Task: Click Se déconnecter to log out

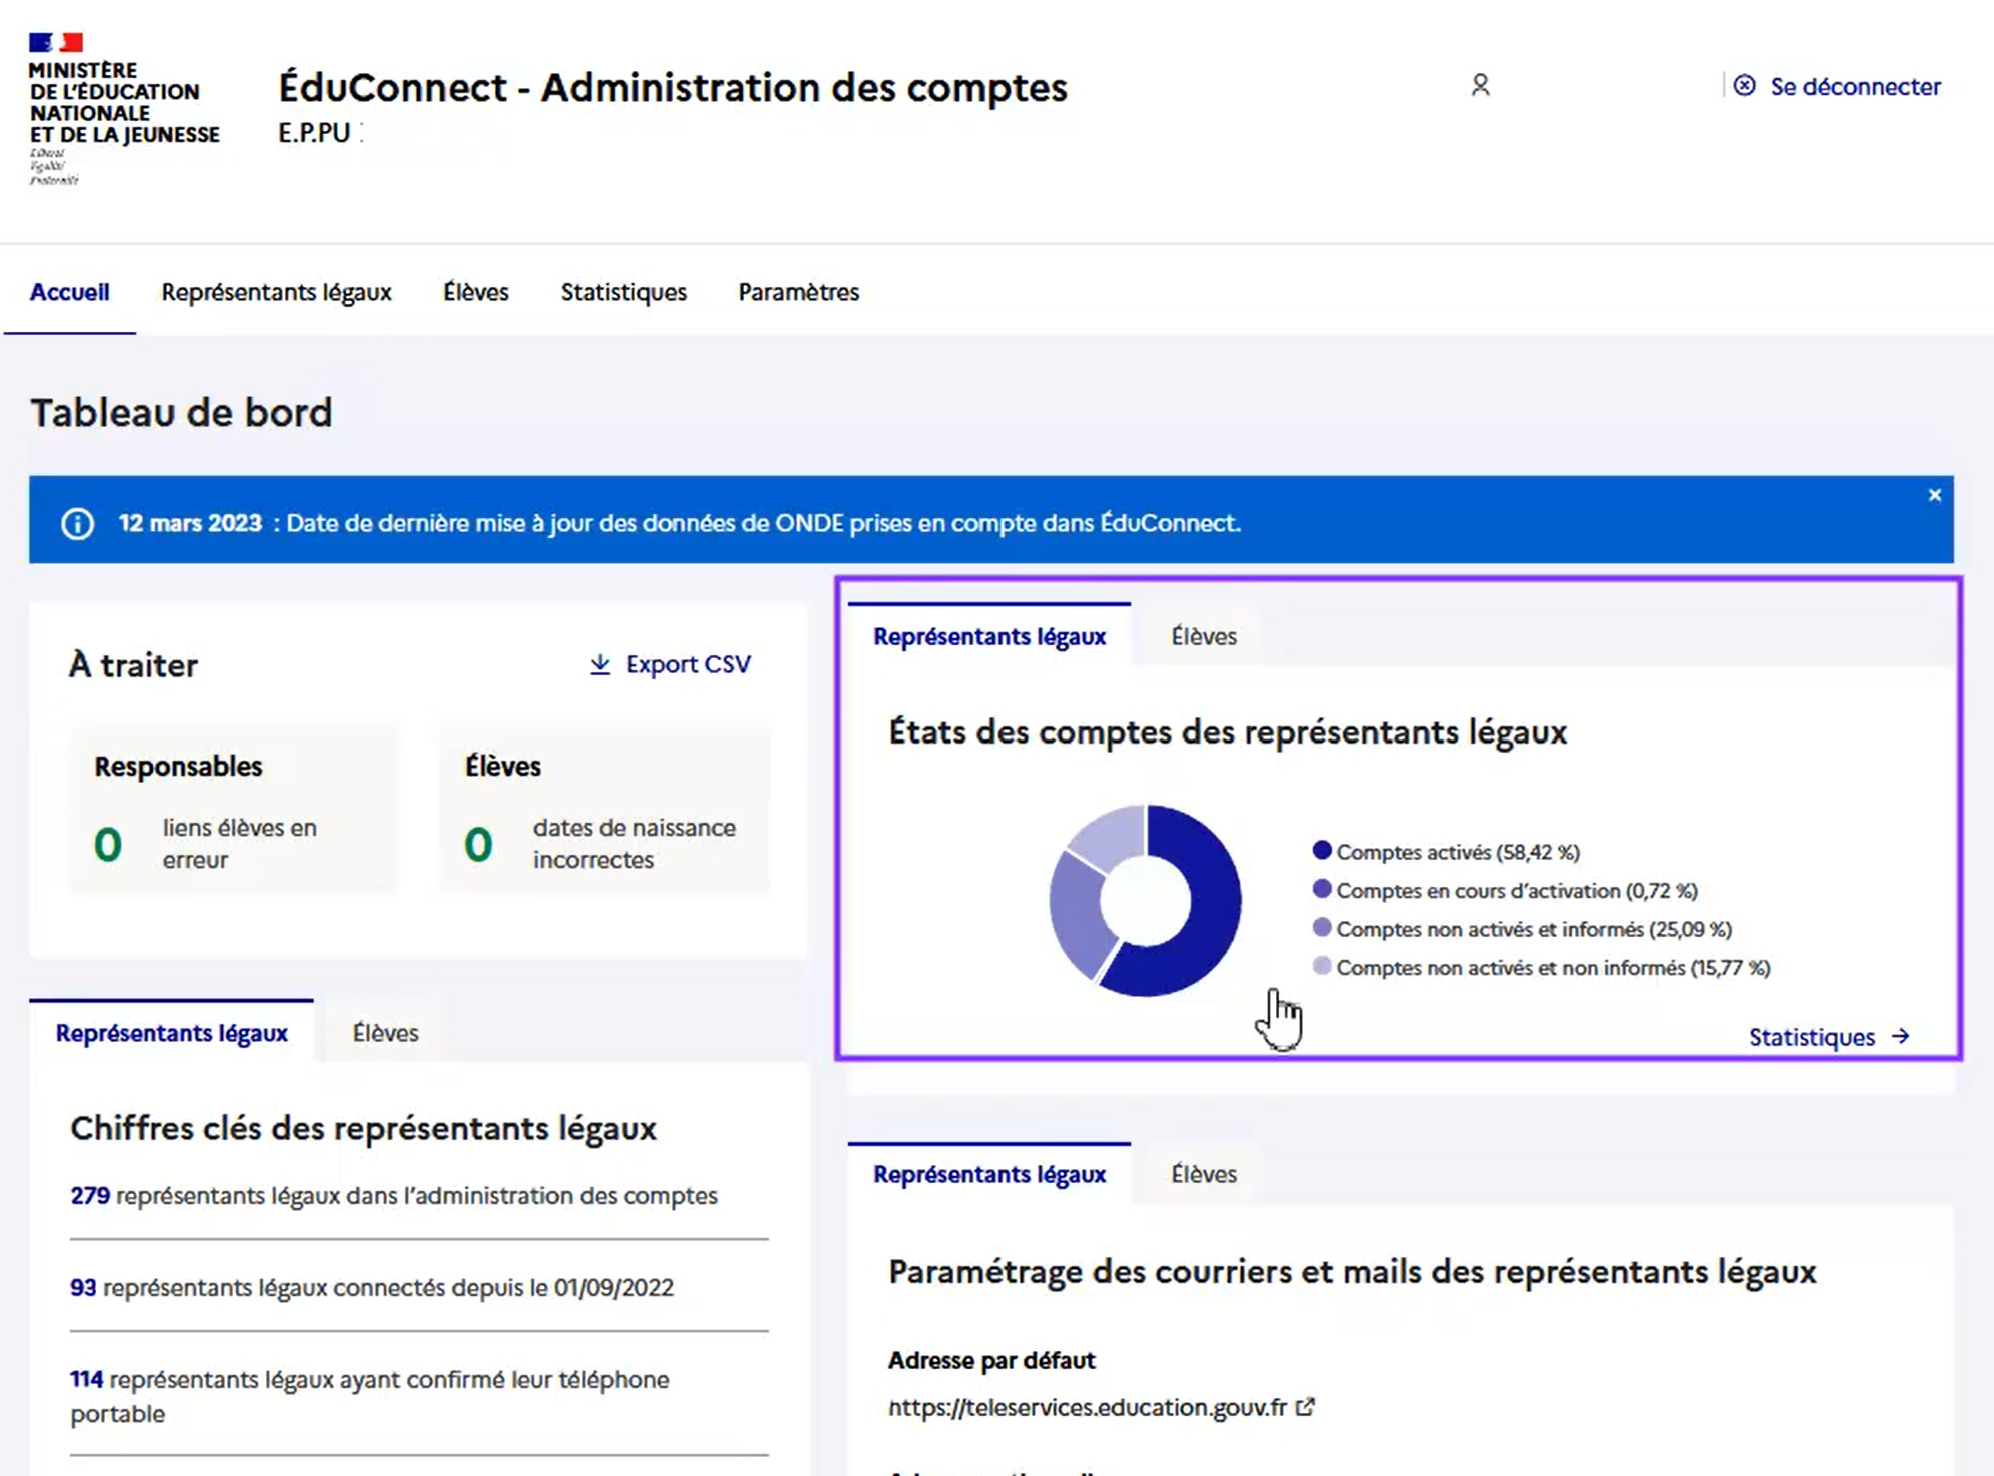Action: pos(1855,86)
